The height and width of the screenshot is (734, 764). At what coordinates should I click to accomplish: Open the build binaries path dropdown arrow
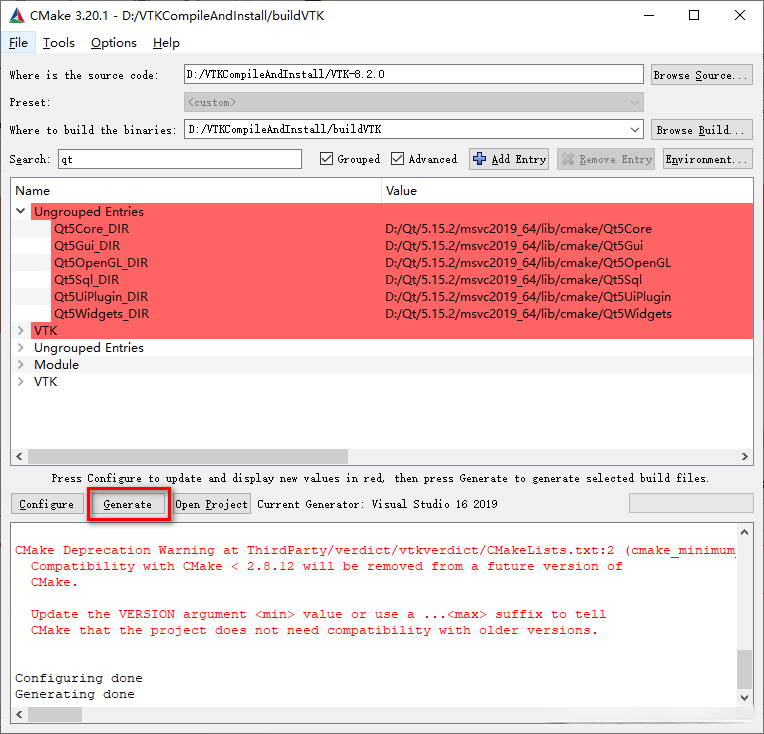click(634, 130)
